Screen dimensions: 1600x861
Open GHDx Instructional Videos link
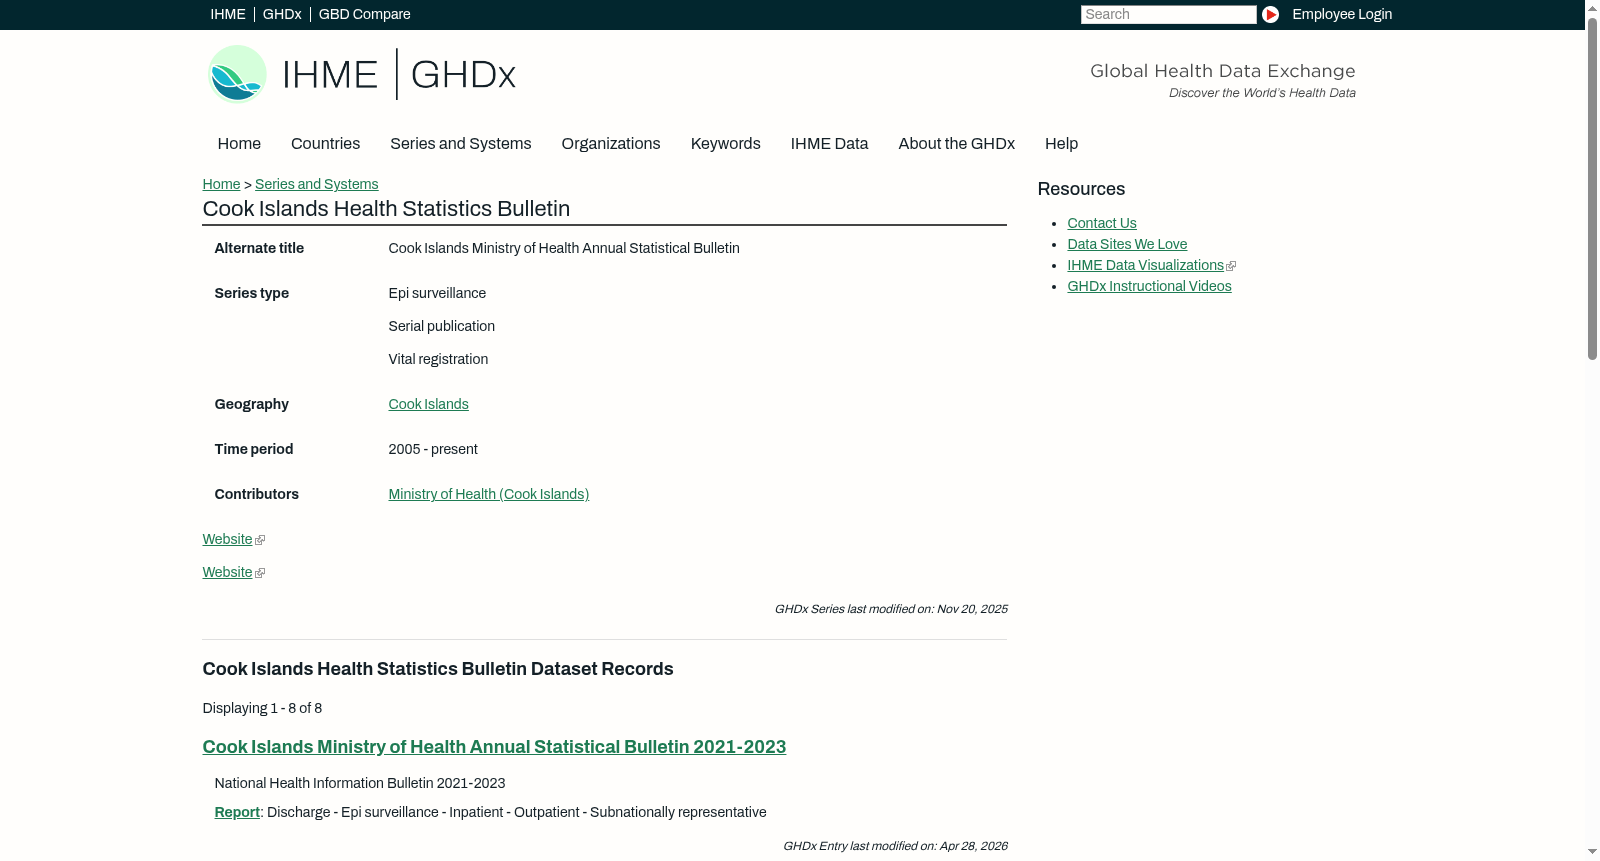(x=1149, y=286)
